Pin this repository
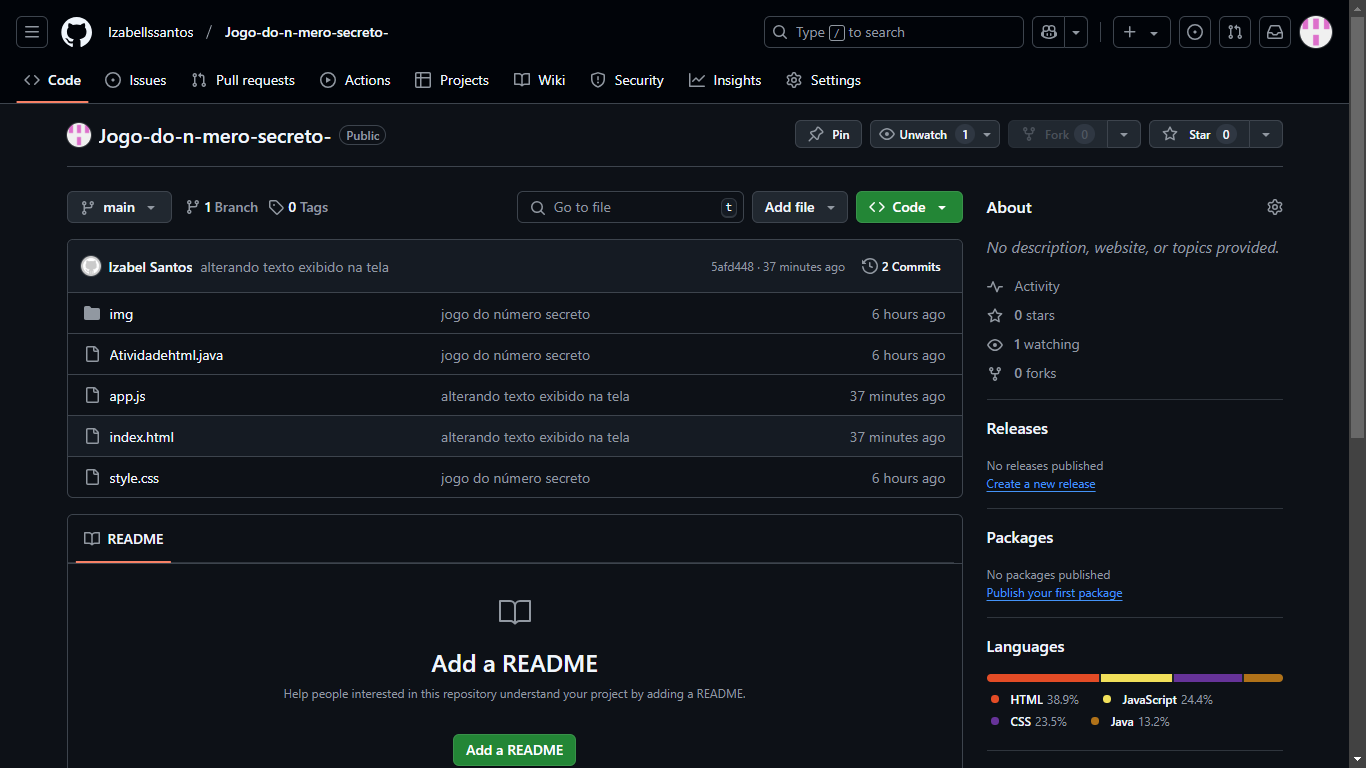 [829, 134]
